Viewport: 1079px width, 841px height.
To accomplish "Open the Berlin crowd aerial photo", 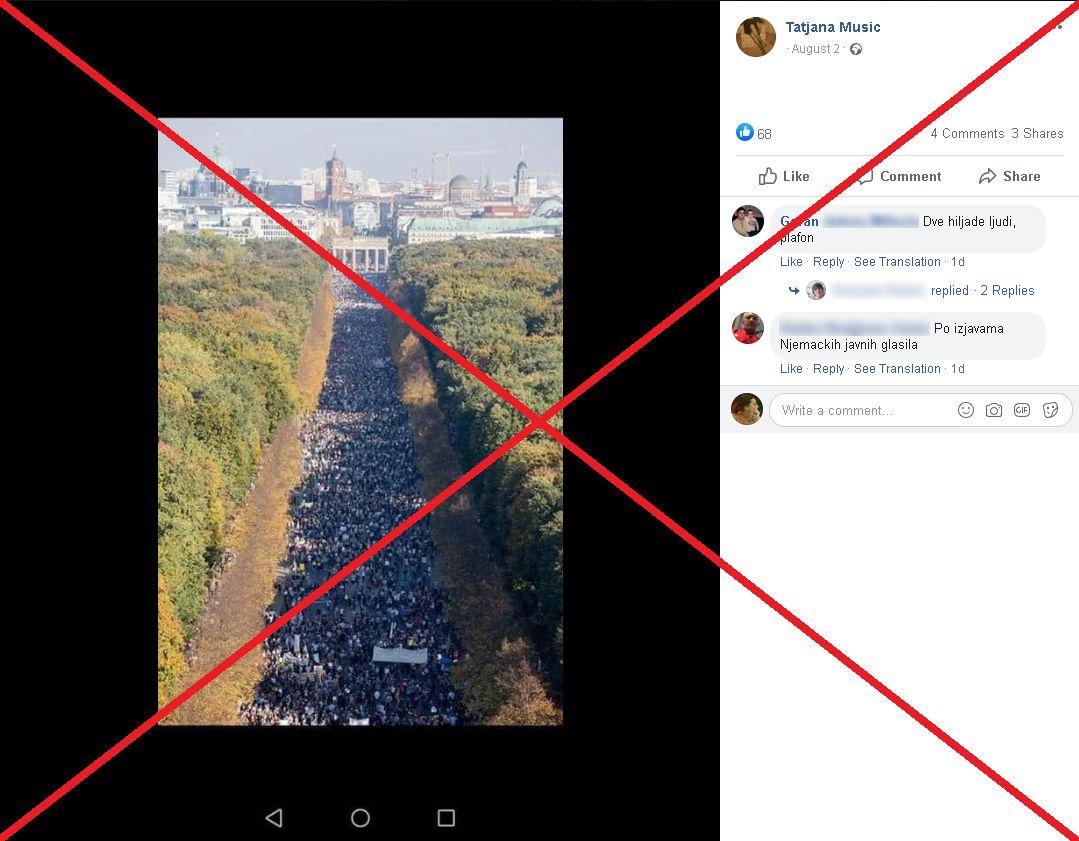I will coord(361,421).
